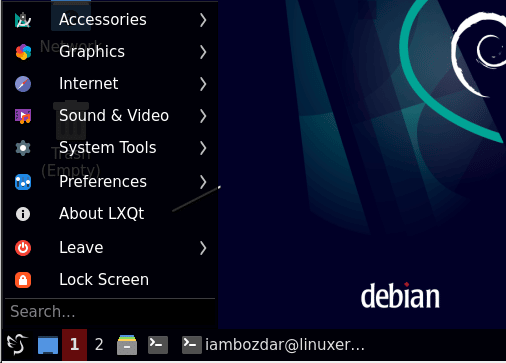Click the System Tools gear icon
The image size is (506, 363).
coord(23,148)
